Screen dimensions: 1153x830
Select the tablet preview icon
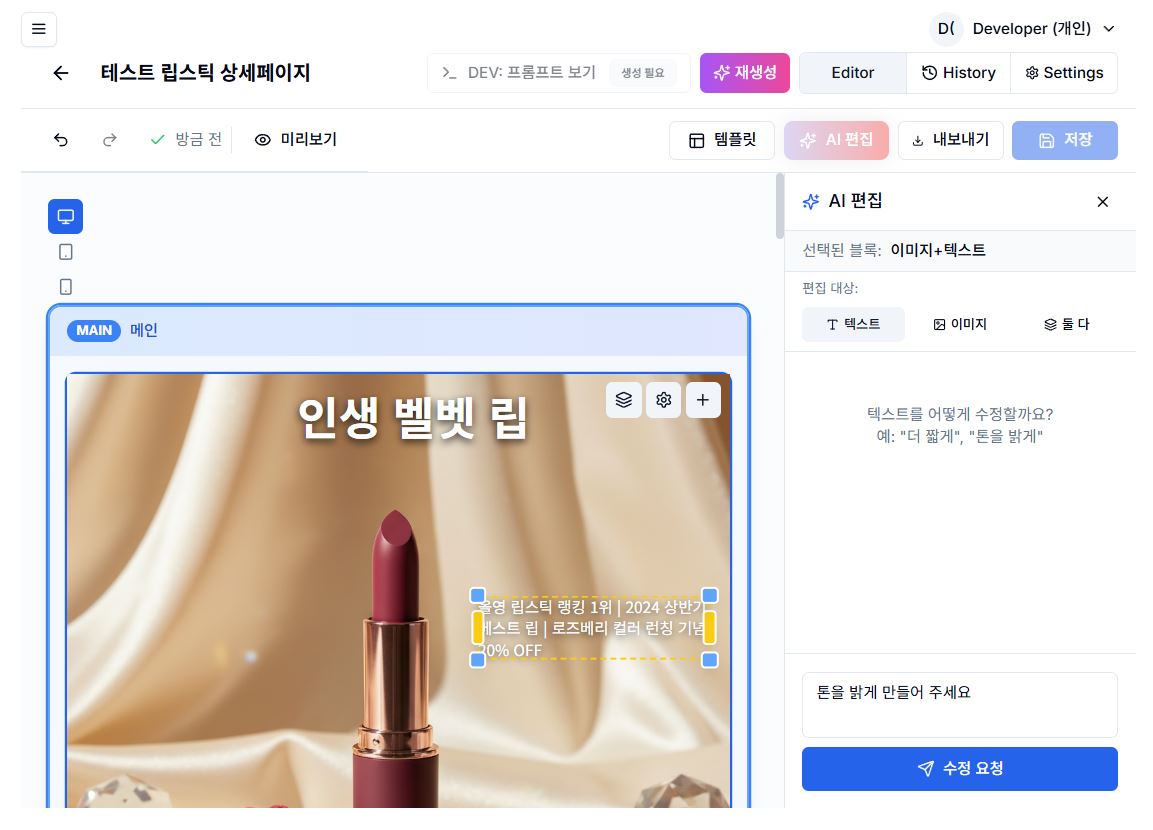pyautogui.click(x=65, y=251)
